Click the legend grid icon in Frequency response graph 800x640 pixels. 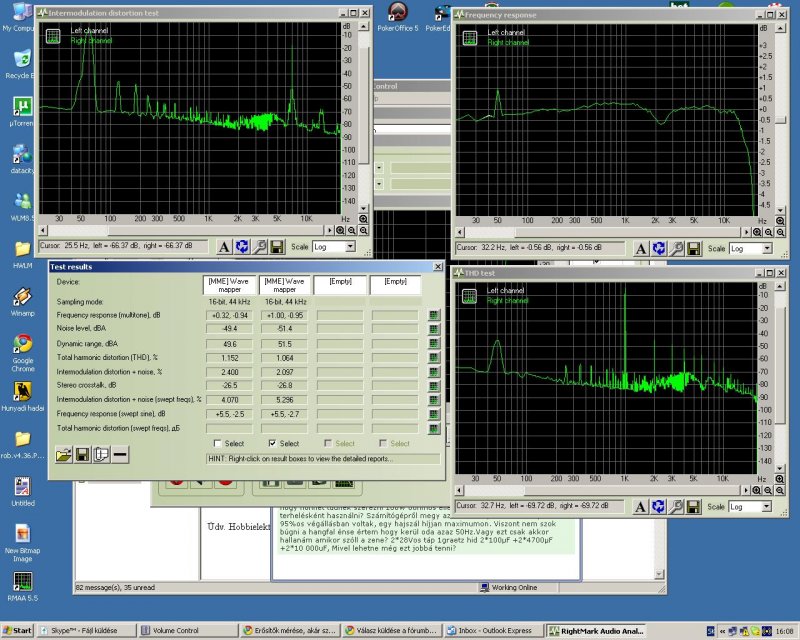click(x=469, y=38)
